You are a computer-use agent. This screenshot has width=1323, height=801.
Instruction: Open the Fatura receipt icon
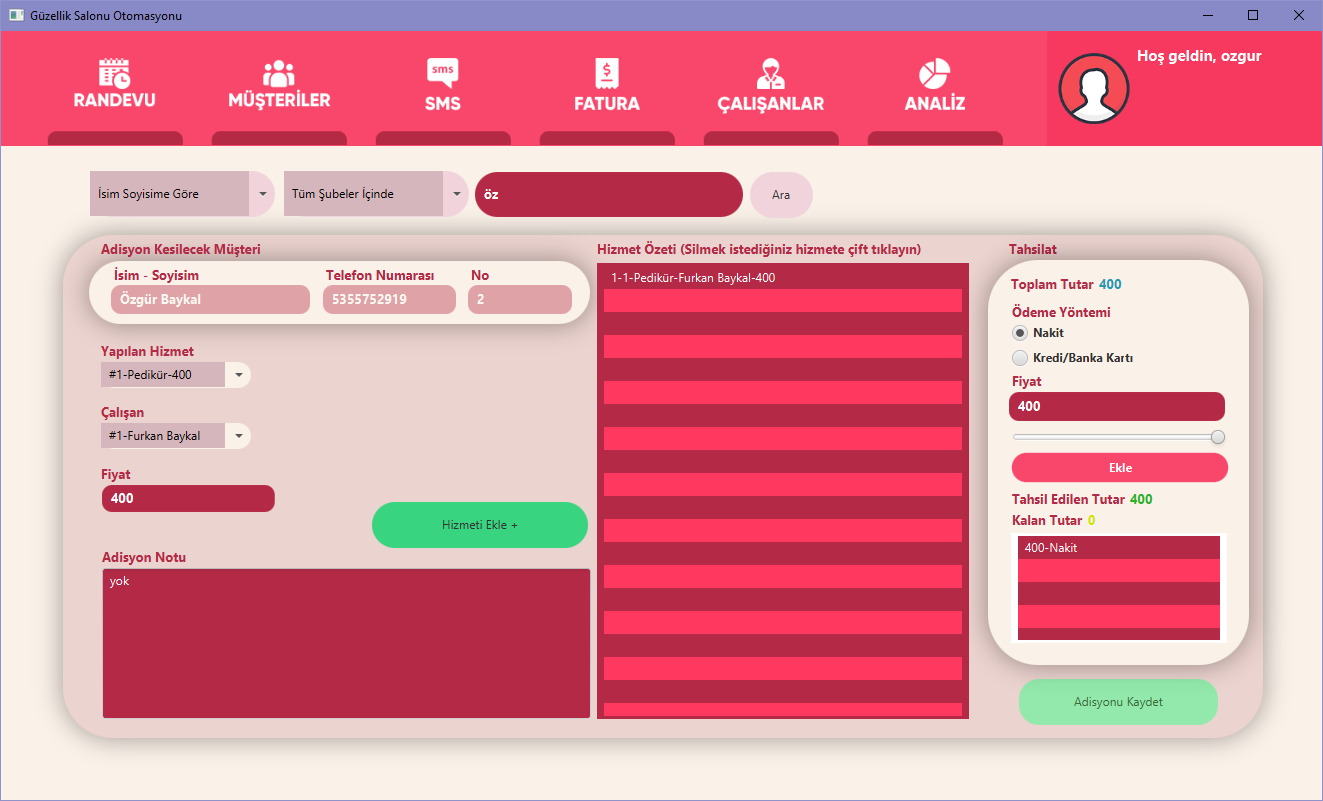click(x=606, y=73)
